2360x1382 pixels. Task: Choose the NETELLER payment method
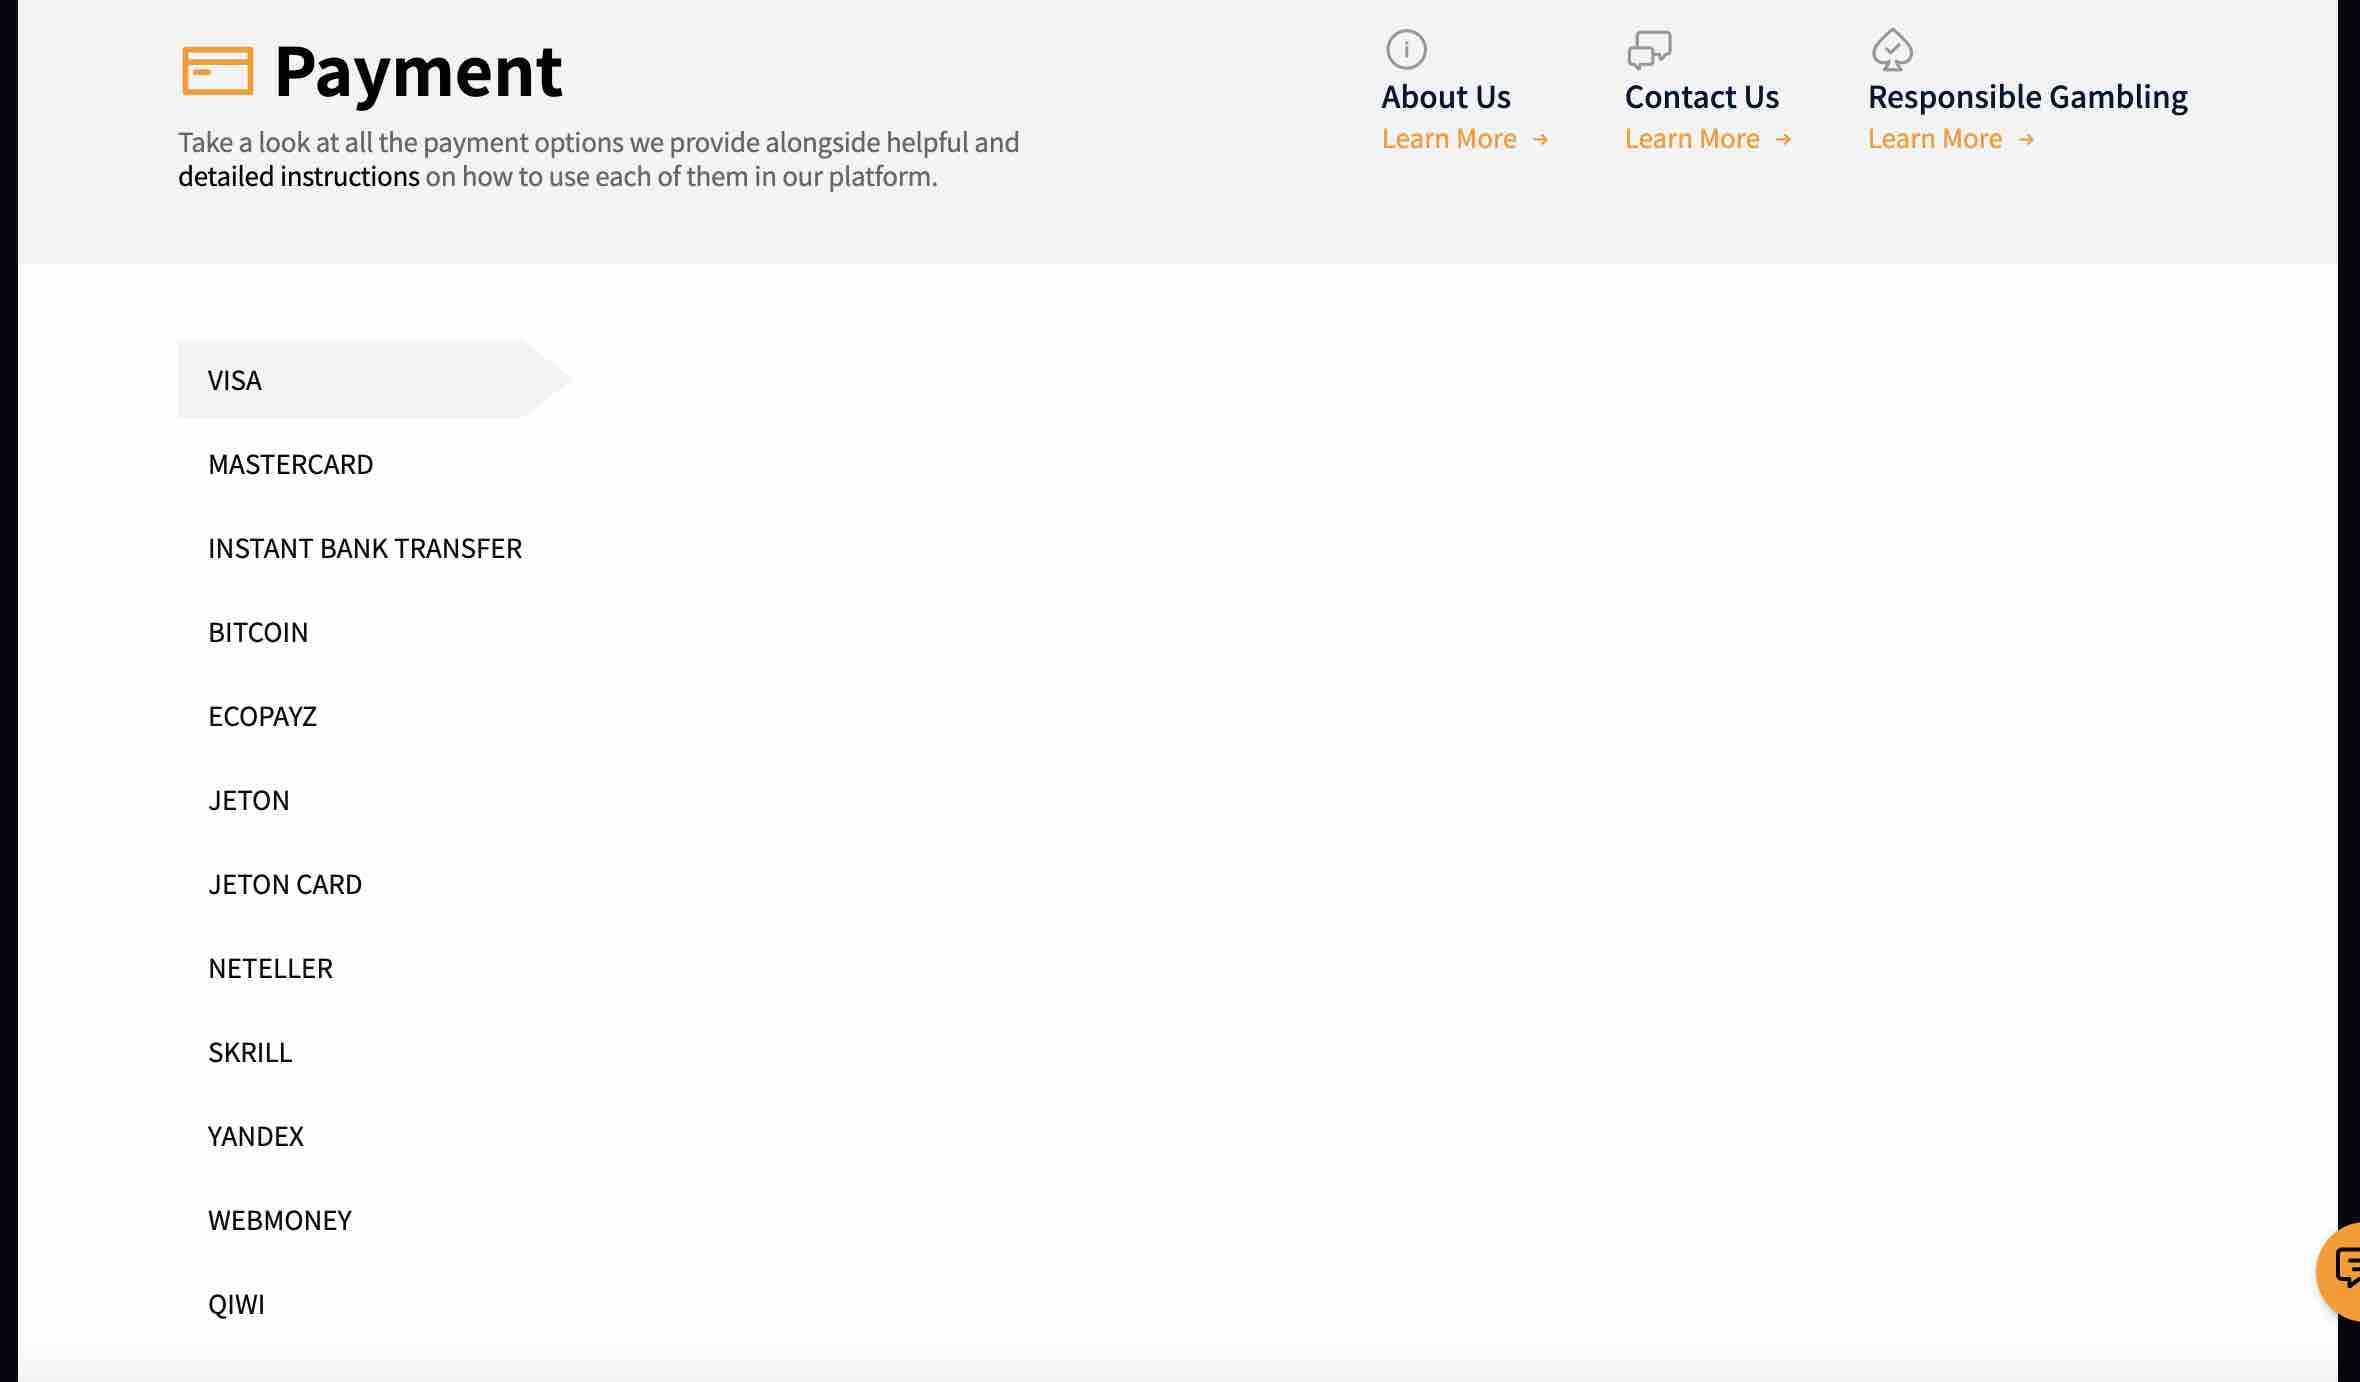(x=270, y=968)
